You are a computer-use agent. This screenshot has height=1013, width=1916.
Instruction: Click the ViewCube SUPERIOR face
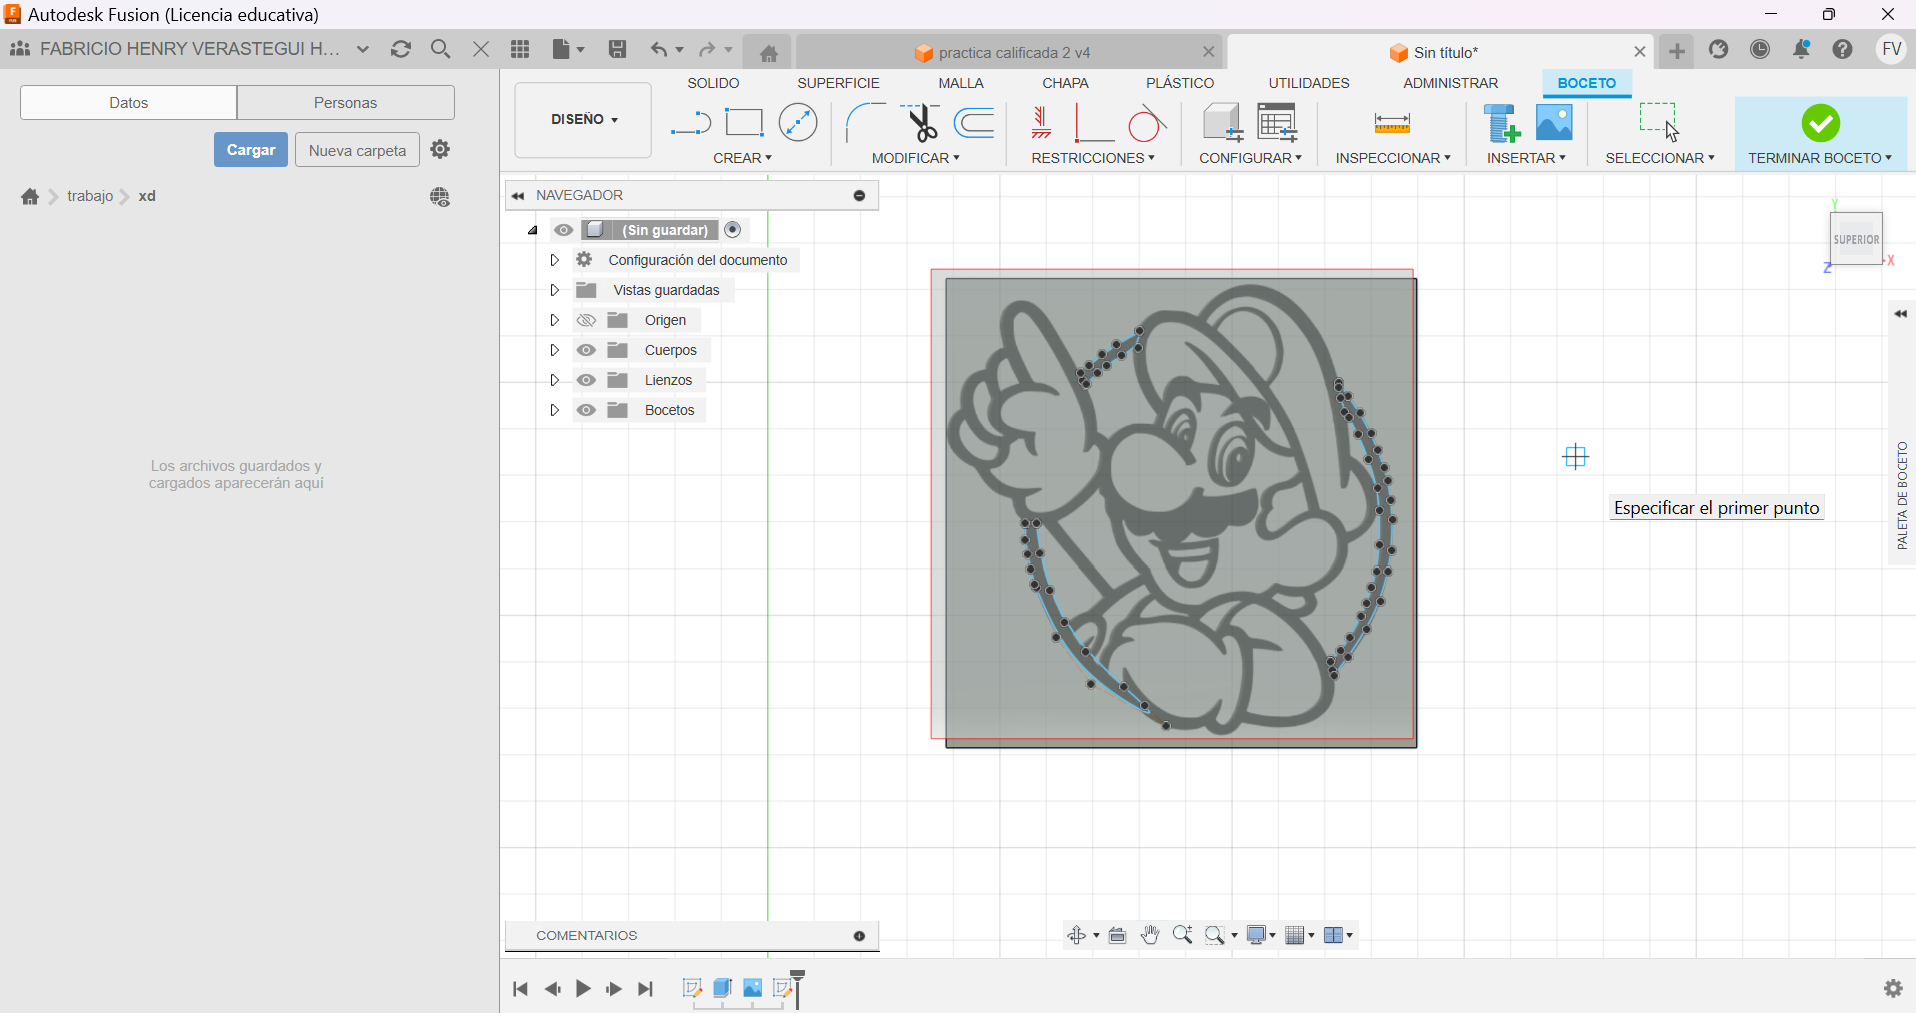tap(1856, 239)
